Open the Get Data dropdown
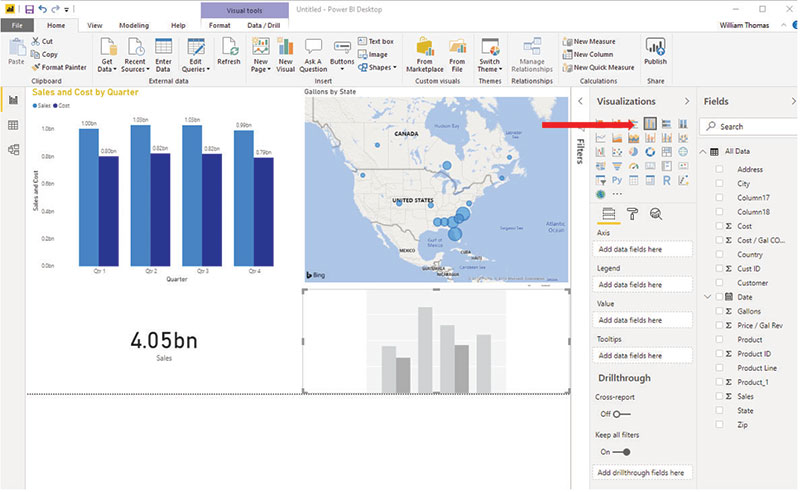 point(107,52)
